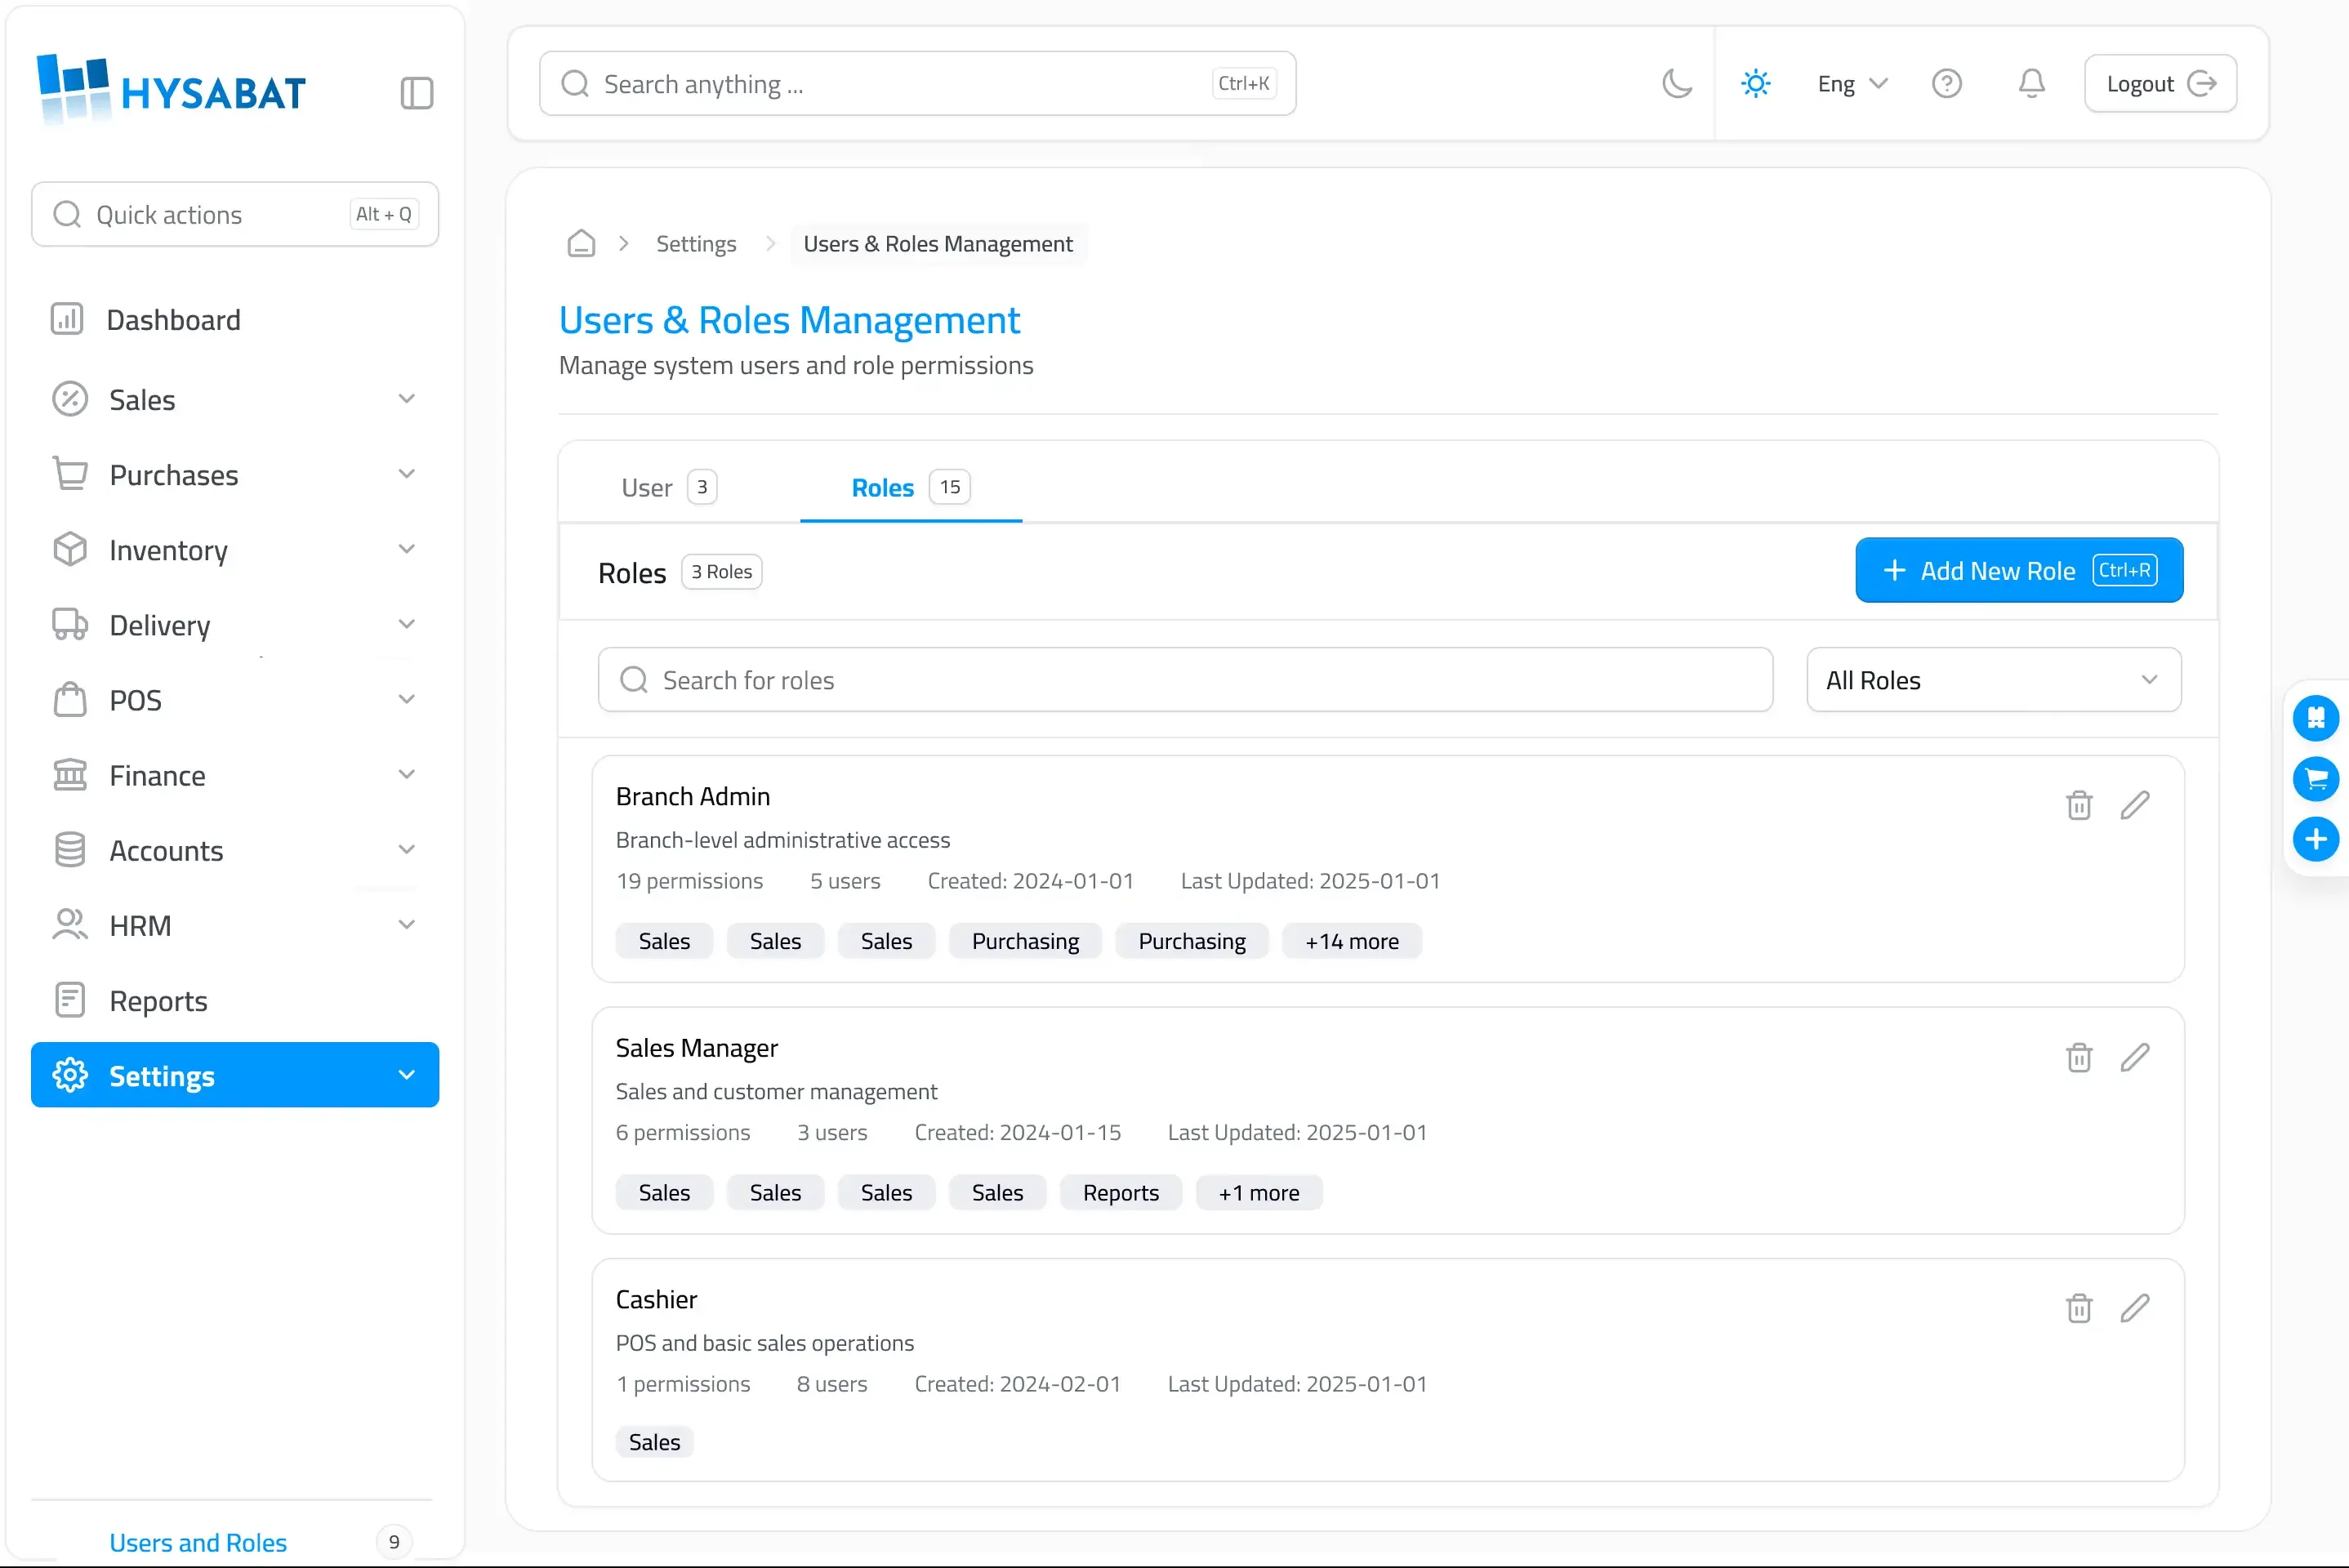This screenshot has width=2349, height=1568.
Task: Switch to light mode sun icon
Action: point(1755,83)
